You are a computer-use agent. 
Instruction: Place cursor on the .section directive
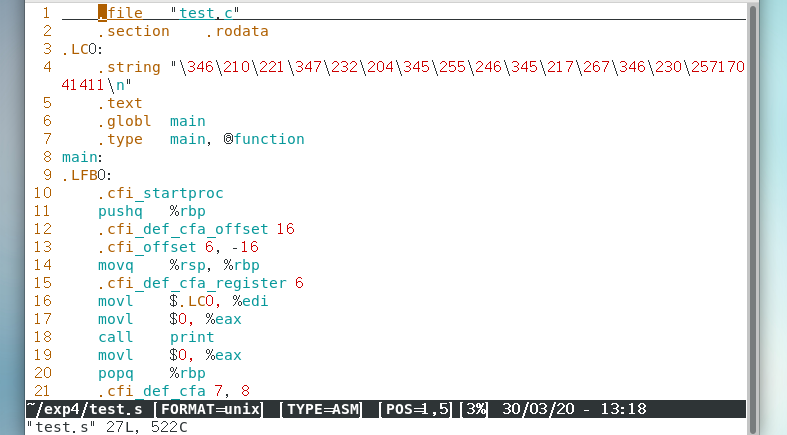tap(133, 31)
